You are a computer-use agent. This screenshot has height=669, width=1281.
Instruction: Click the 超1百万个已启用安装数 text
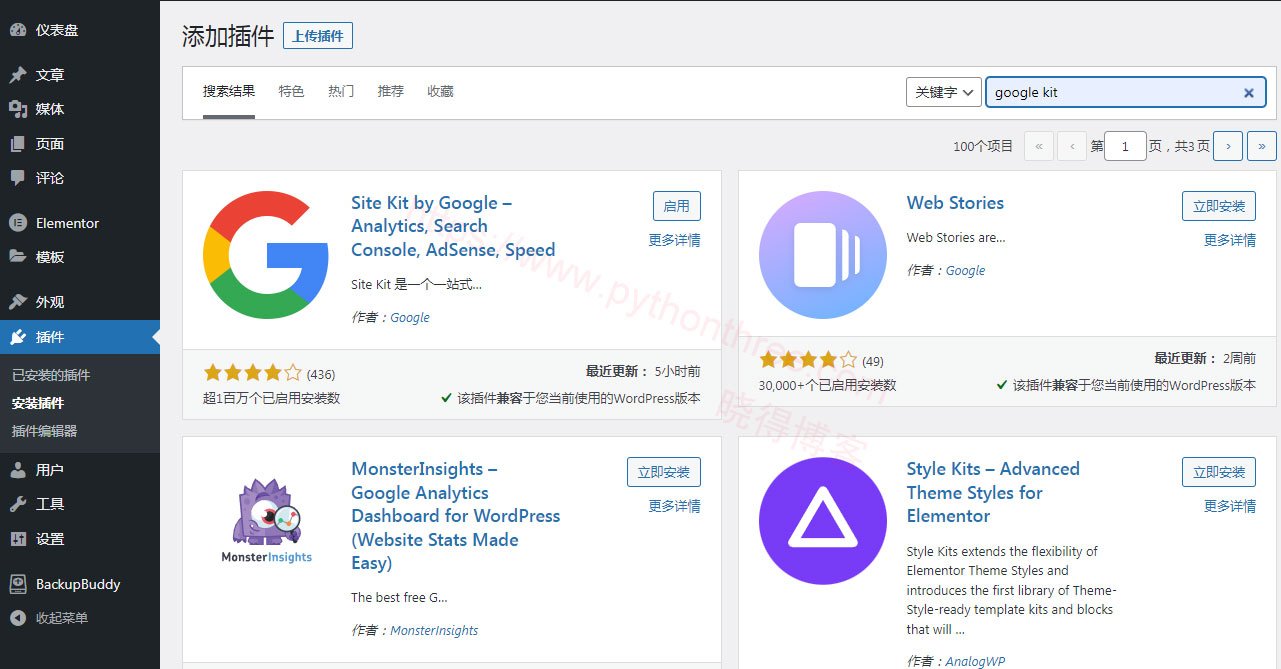(272, 398)
